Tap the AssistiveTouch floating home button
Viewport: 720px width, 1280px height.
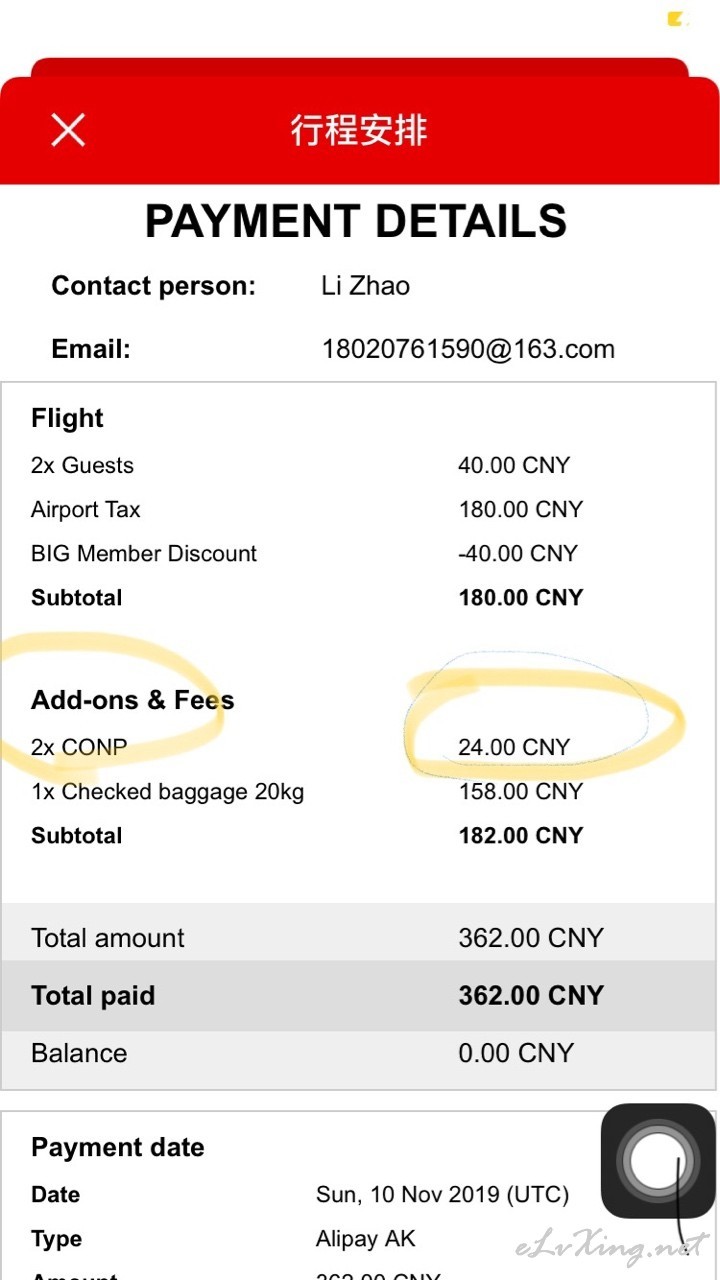(x=657, y=1161)
